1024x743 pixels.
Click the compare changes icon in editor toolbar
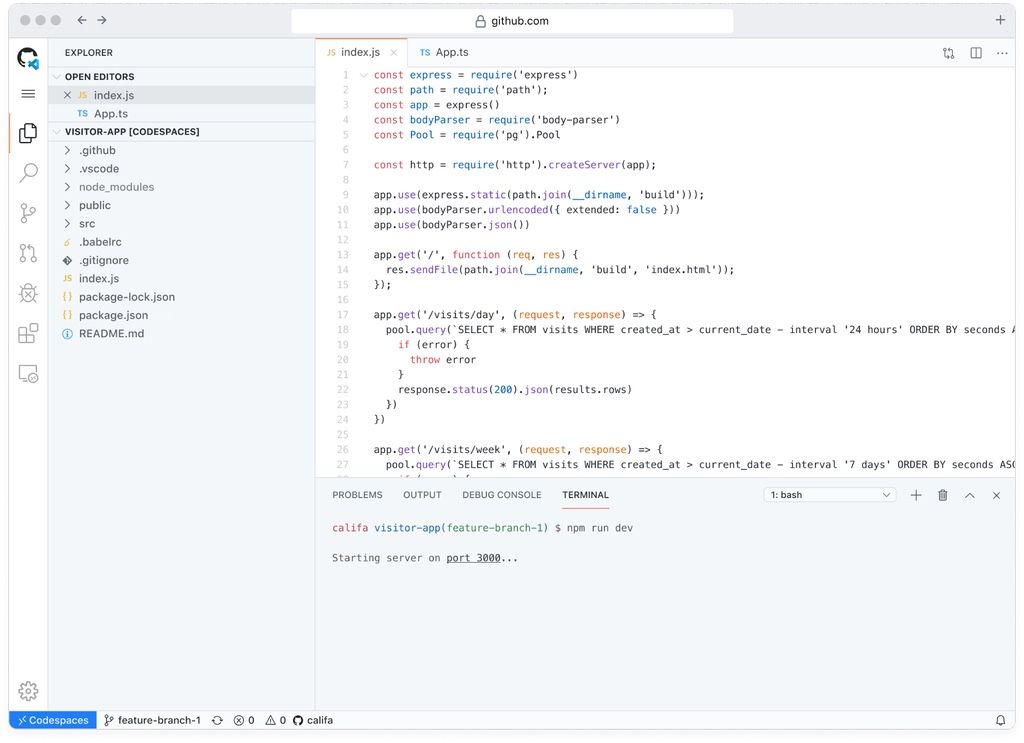948,53
